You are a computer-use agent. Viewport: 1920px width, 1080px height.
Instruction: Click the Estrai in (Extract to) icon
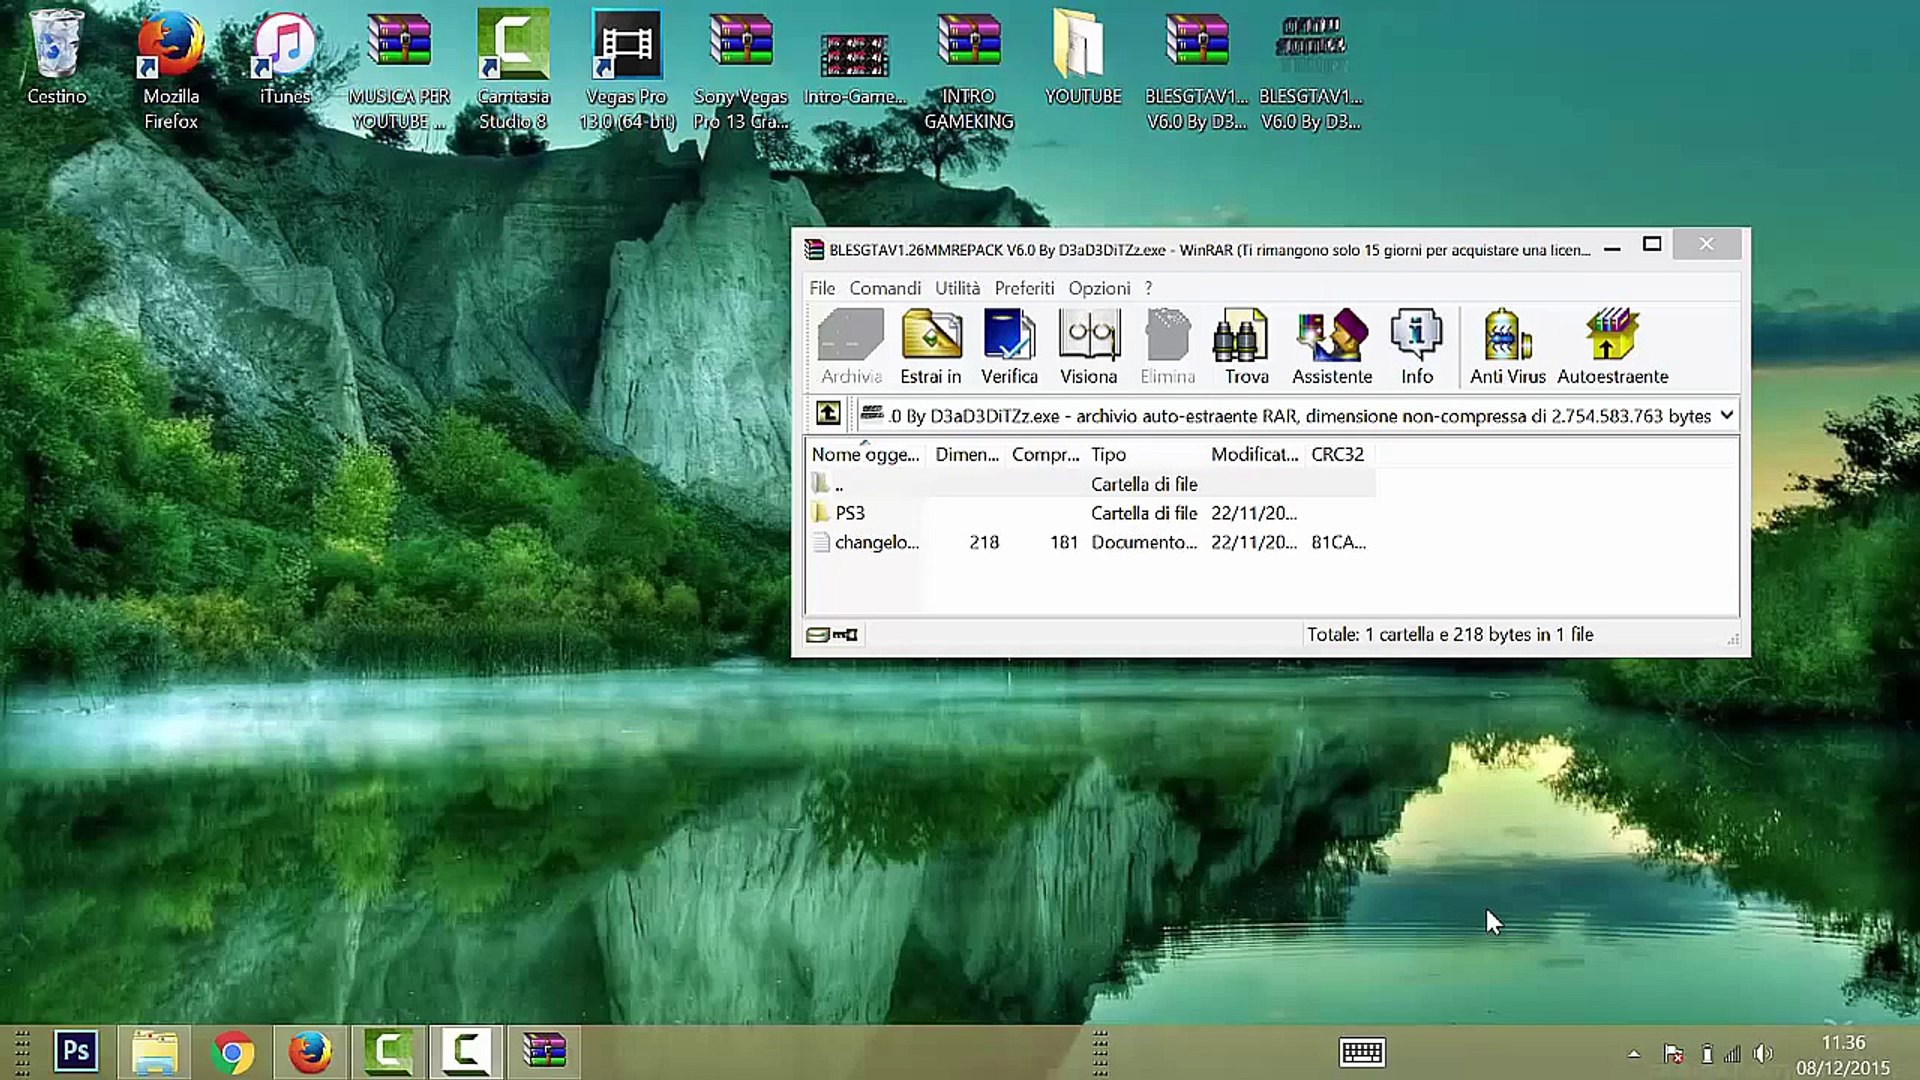click(930, 345)
